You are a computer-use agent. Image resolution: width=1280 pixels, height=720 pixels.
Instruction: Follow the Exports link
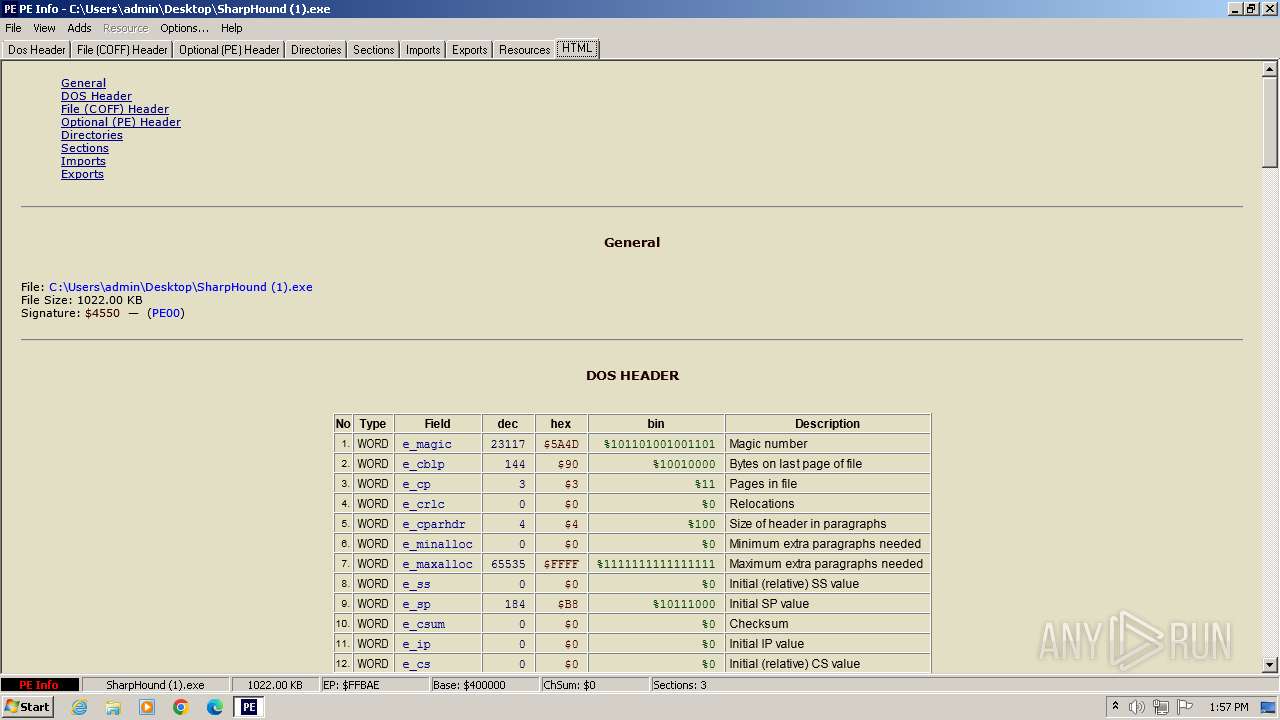point(82,174)
